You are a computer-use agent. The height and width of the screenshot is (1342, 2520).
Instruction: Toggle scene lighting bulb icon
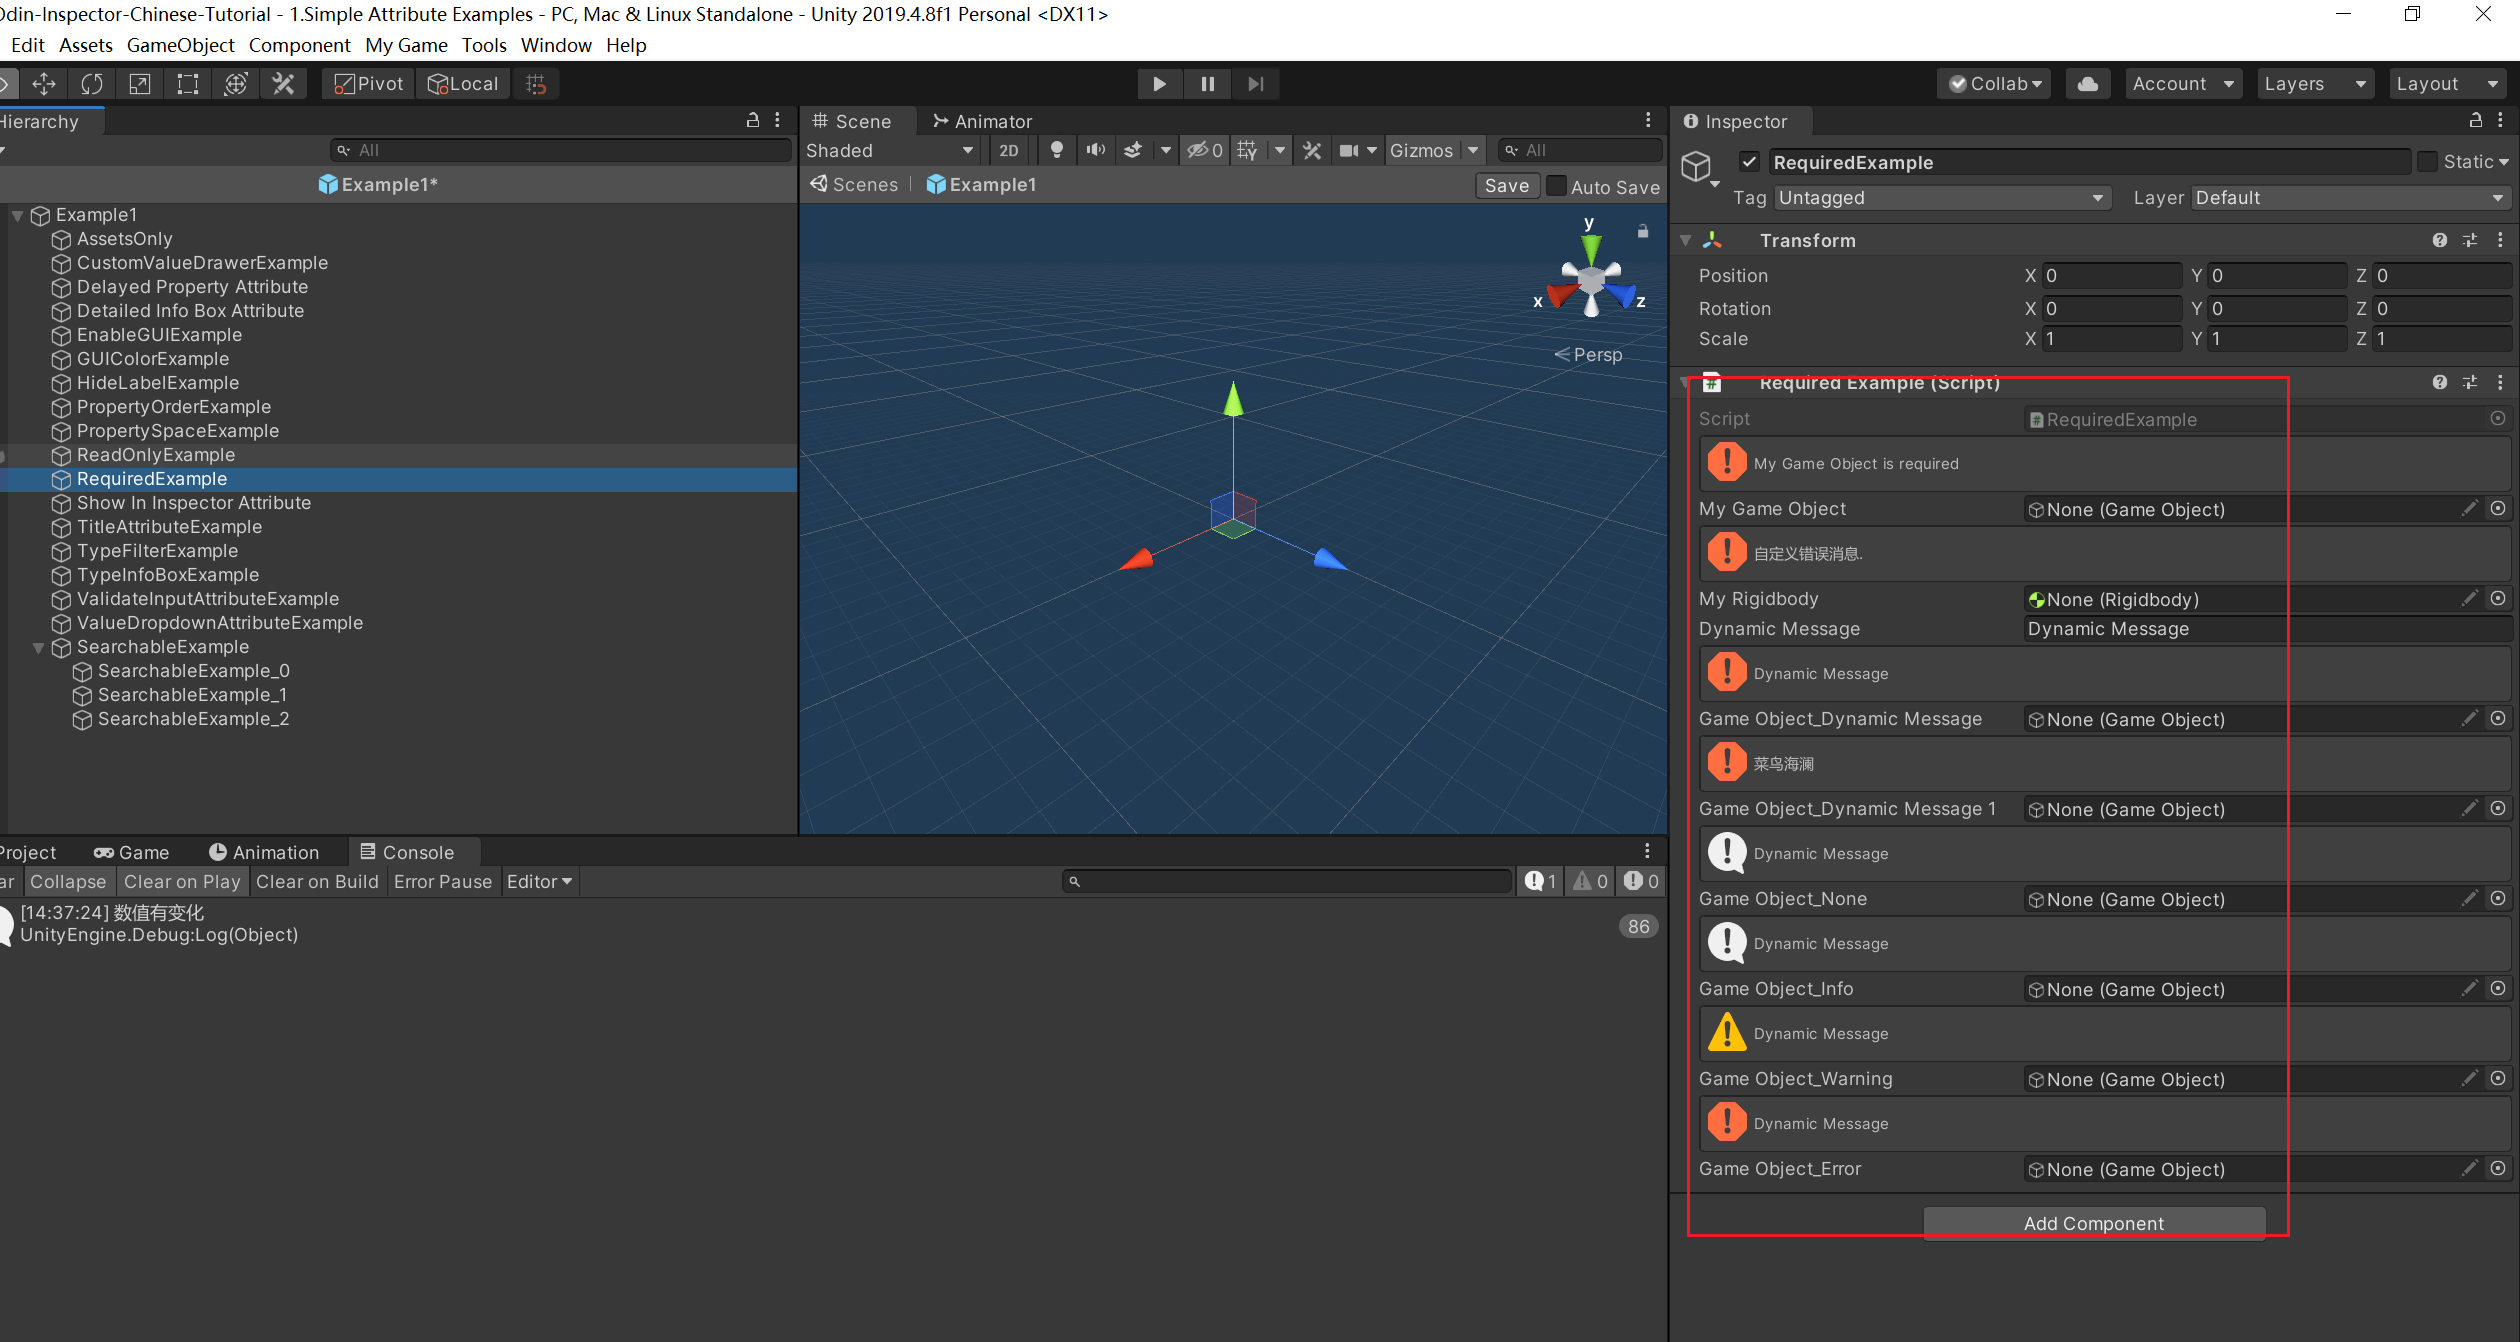pos(1057,150)
